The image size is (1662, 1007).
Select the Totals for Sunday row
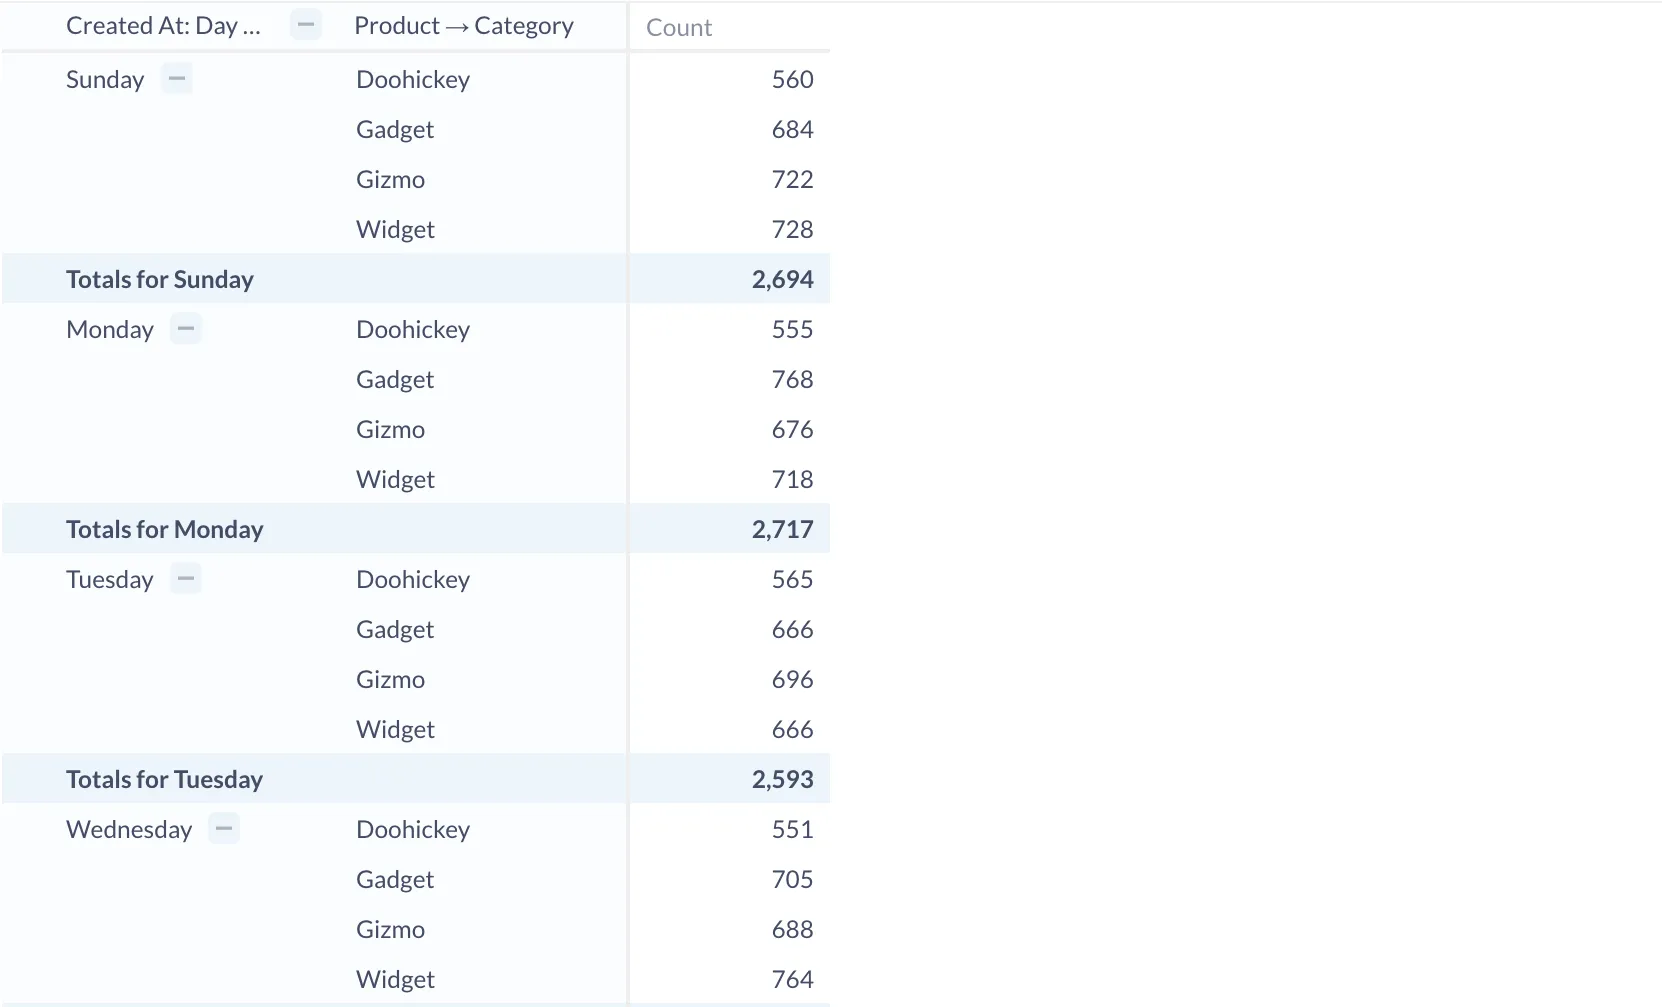point(159,278)
